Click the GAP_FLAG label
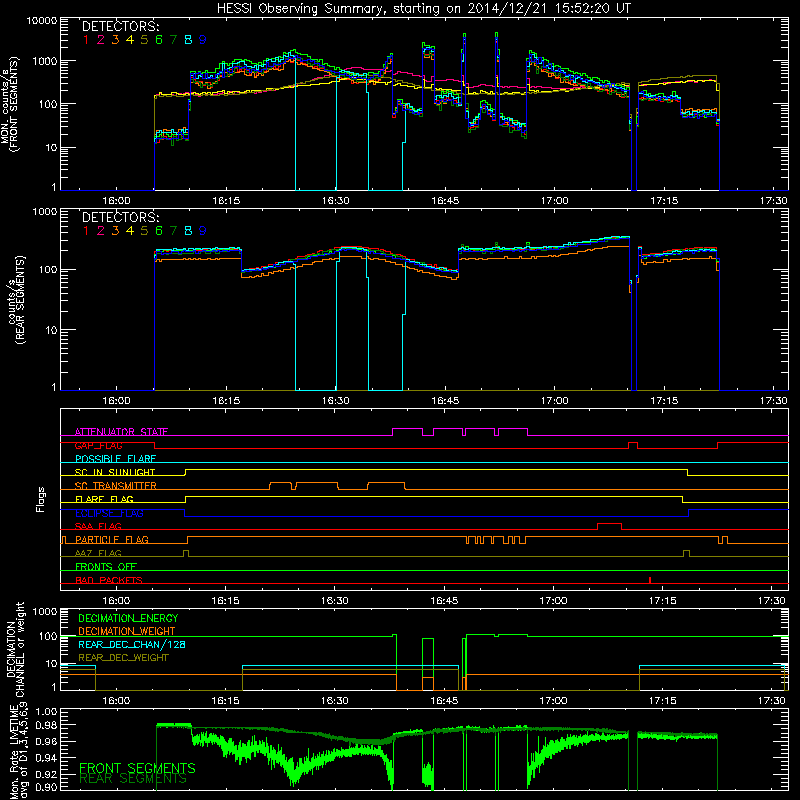 click(x=98, y=445)
